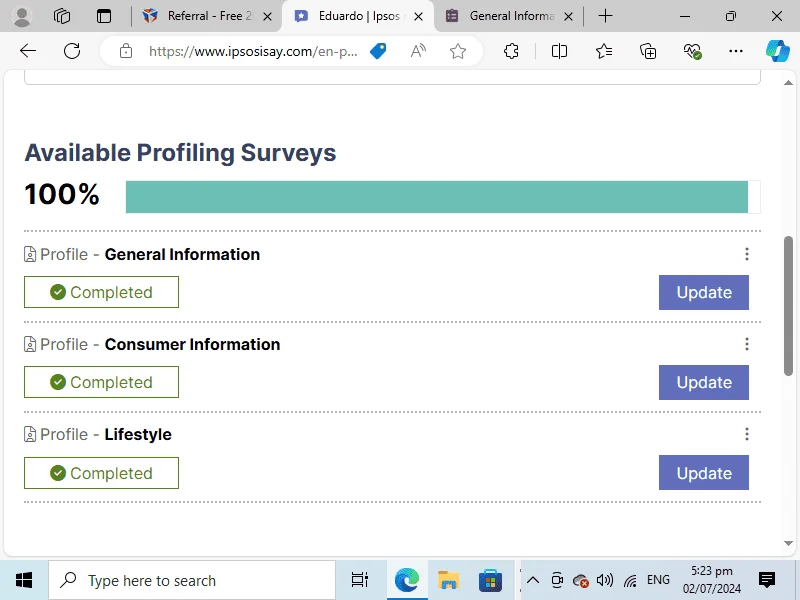Open Collections icon in toolbar
This screenshot has height=600, width=800.
pos(648,51)
